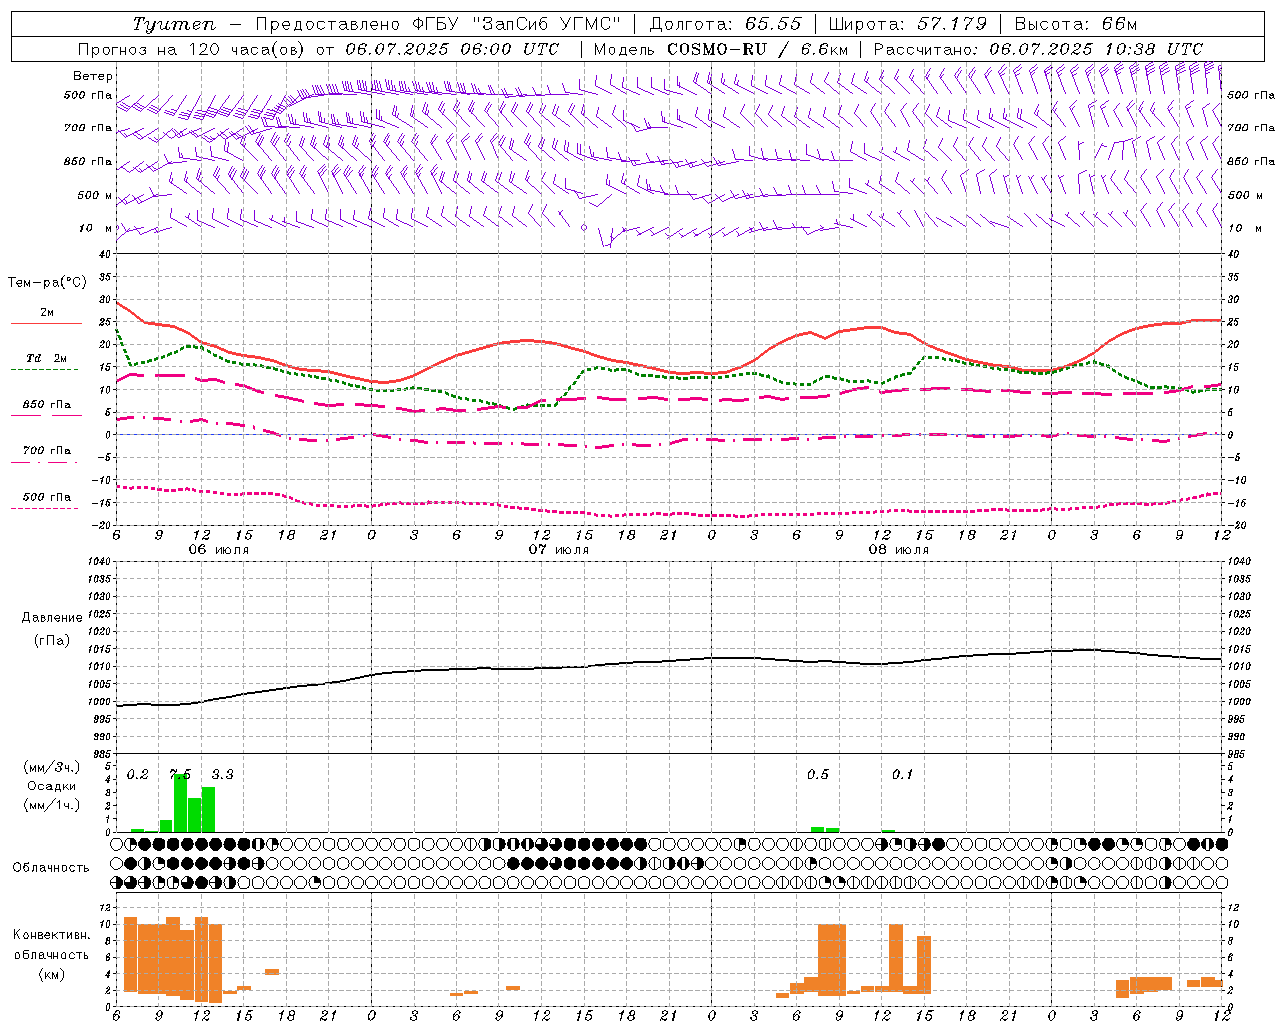
Task: Click the "Широта: 57.179" header field
Action: click(908, 24)
